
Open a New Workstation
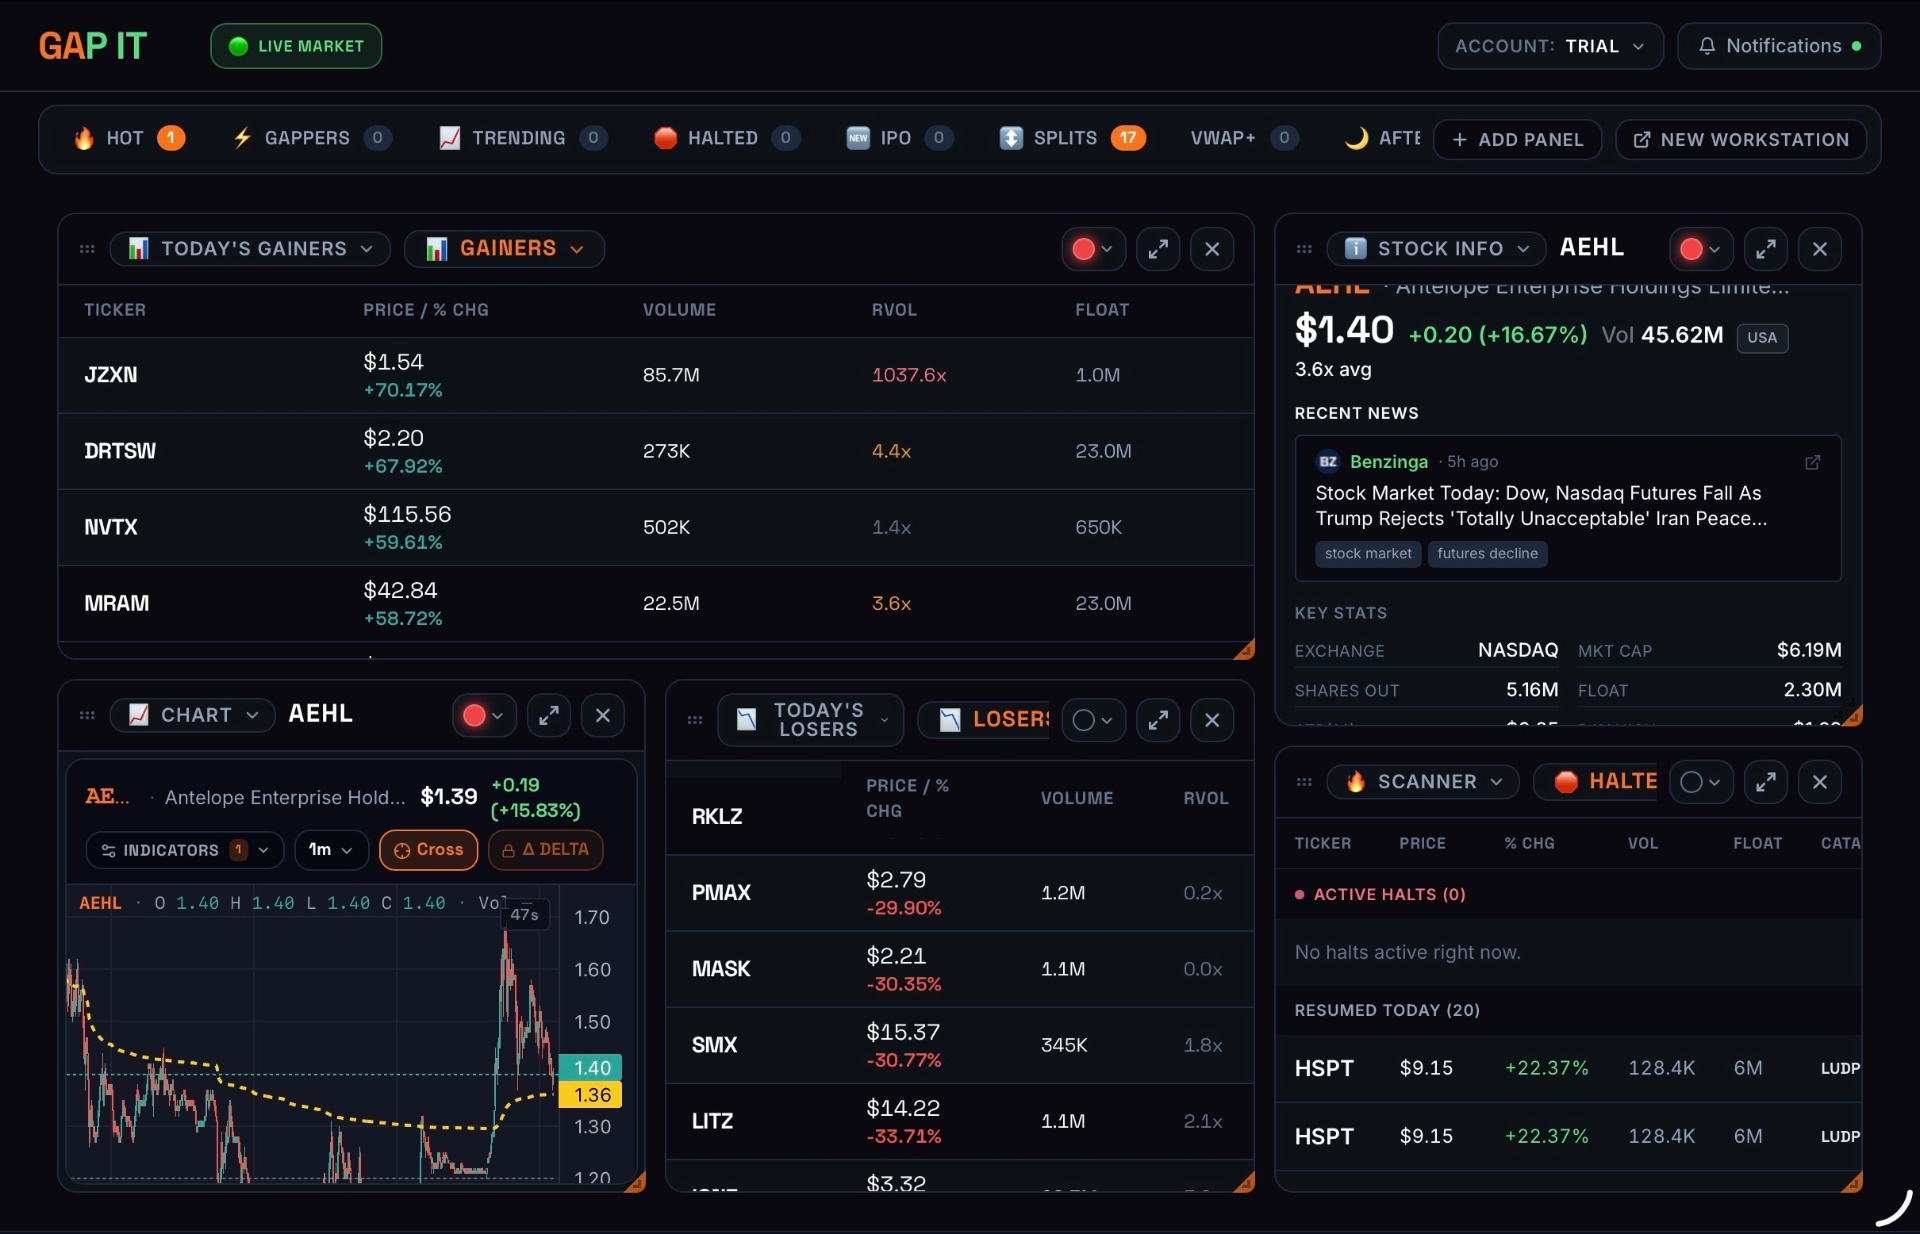pos(1741,140)
